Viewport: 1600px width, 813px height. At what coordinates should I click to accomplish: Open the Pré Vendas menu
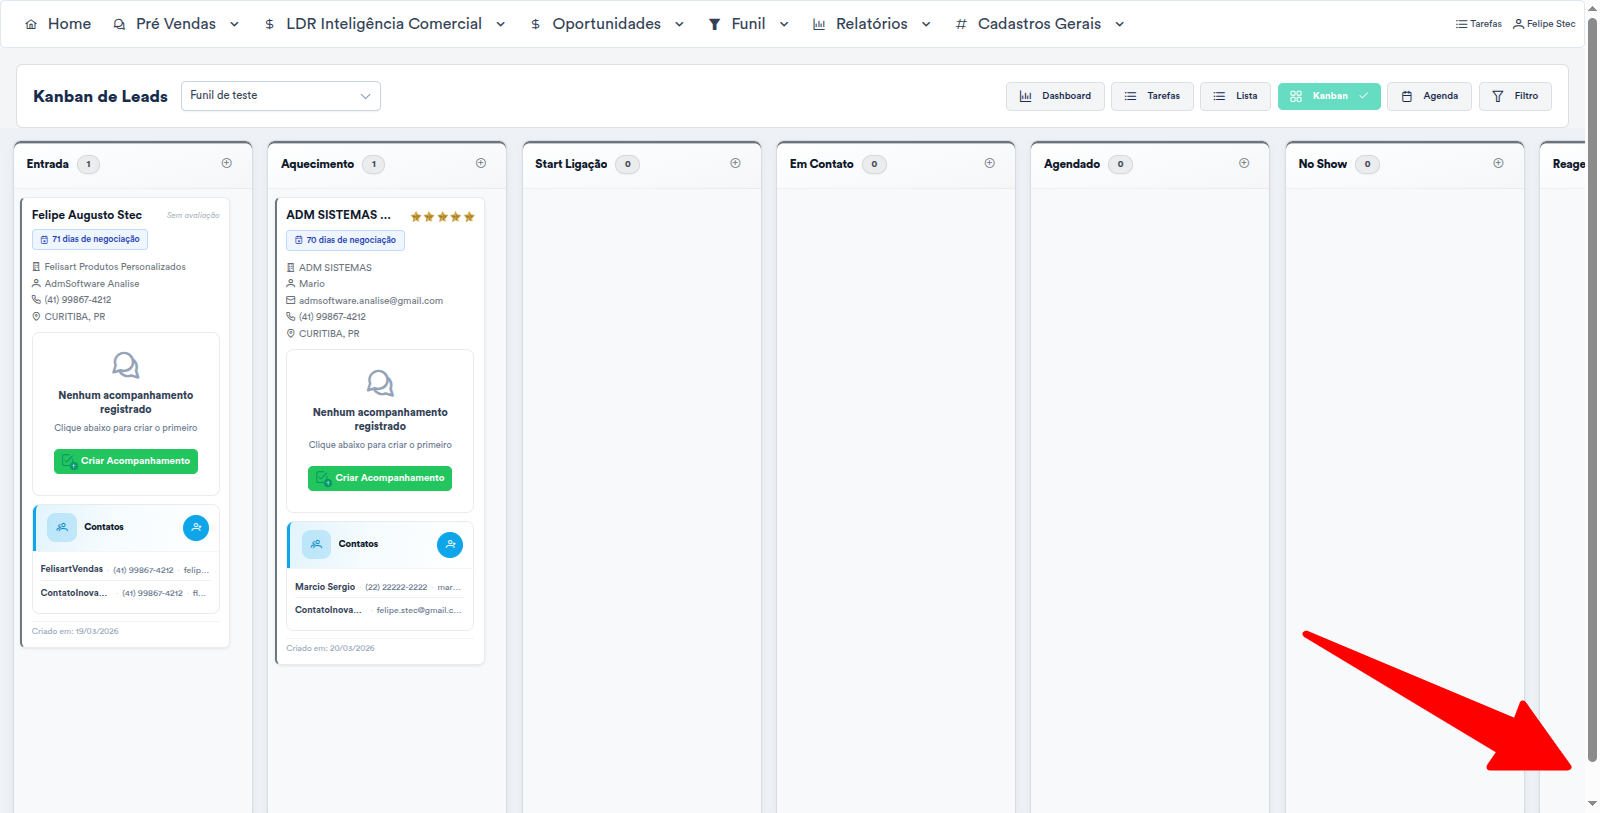pyautogui.click(x=176, y=24)
